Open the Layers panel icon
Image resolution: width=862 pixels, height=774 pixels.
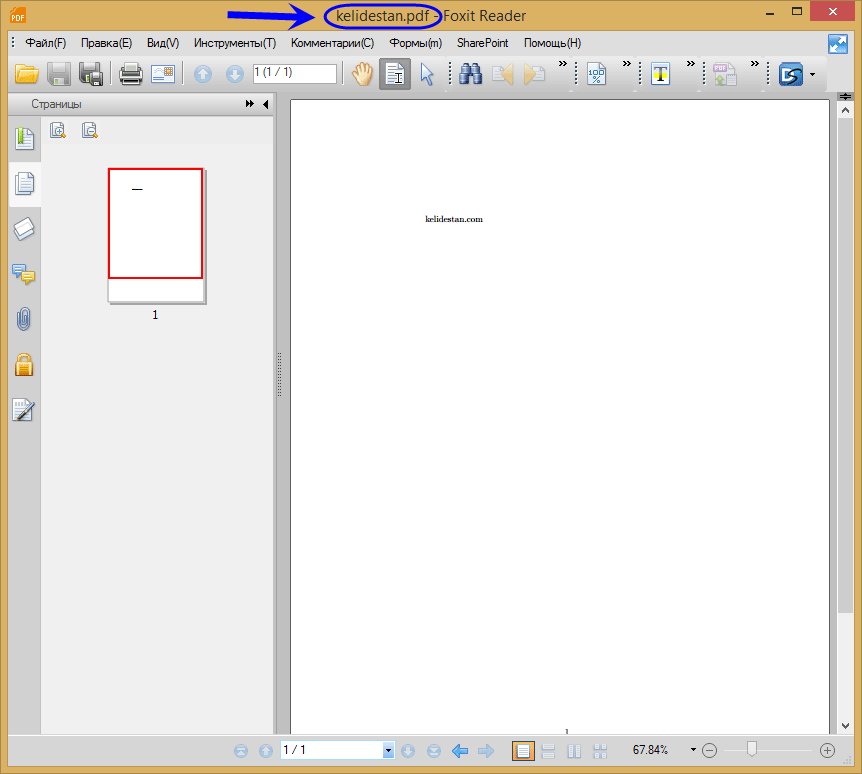pos(24,229)
